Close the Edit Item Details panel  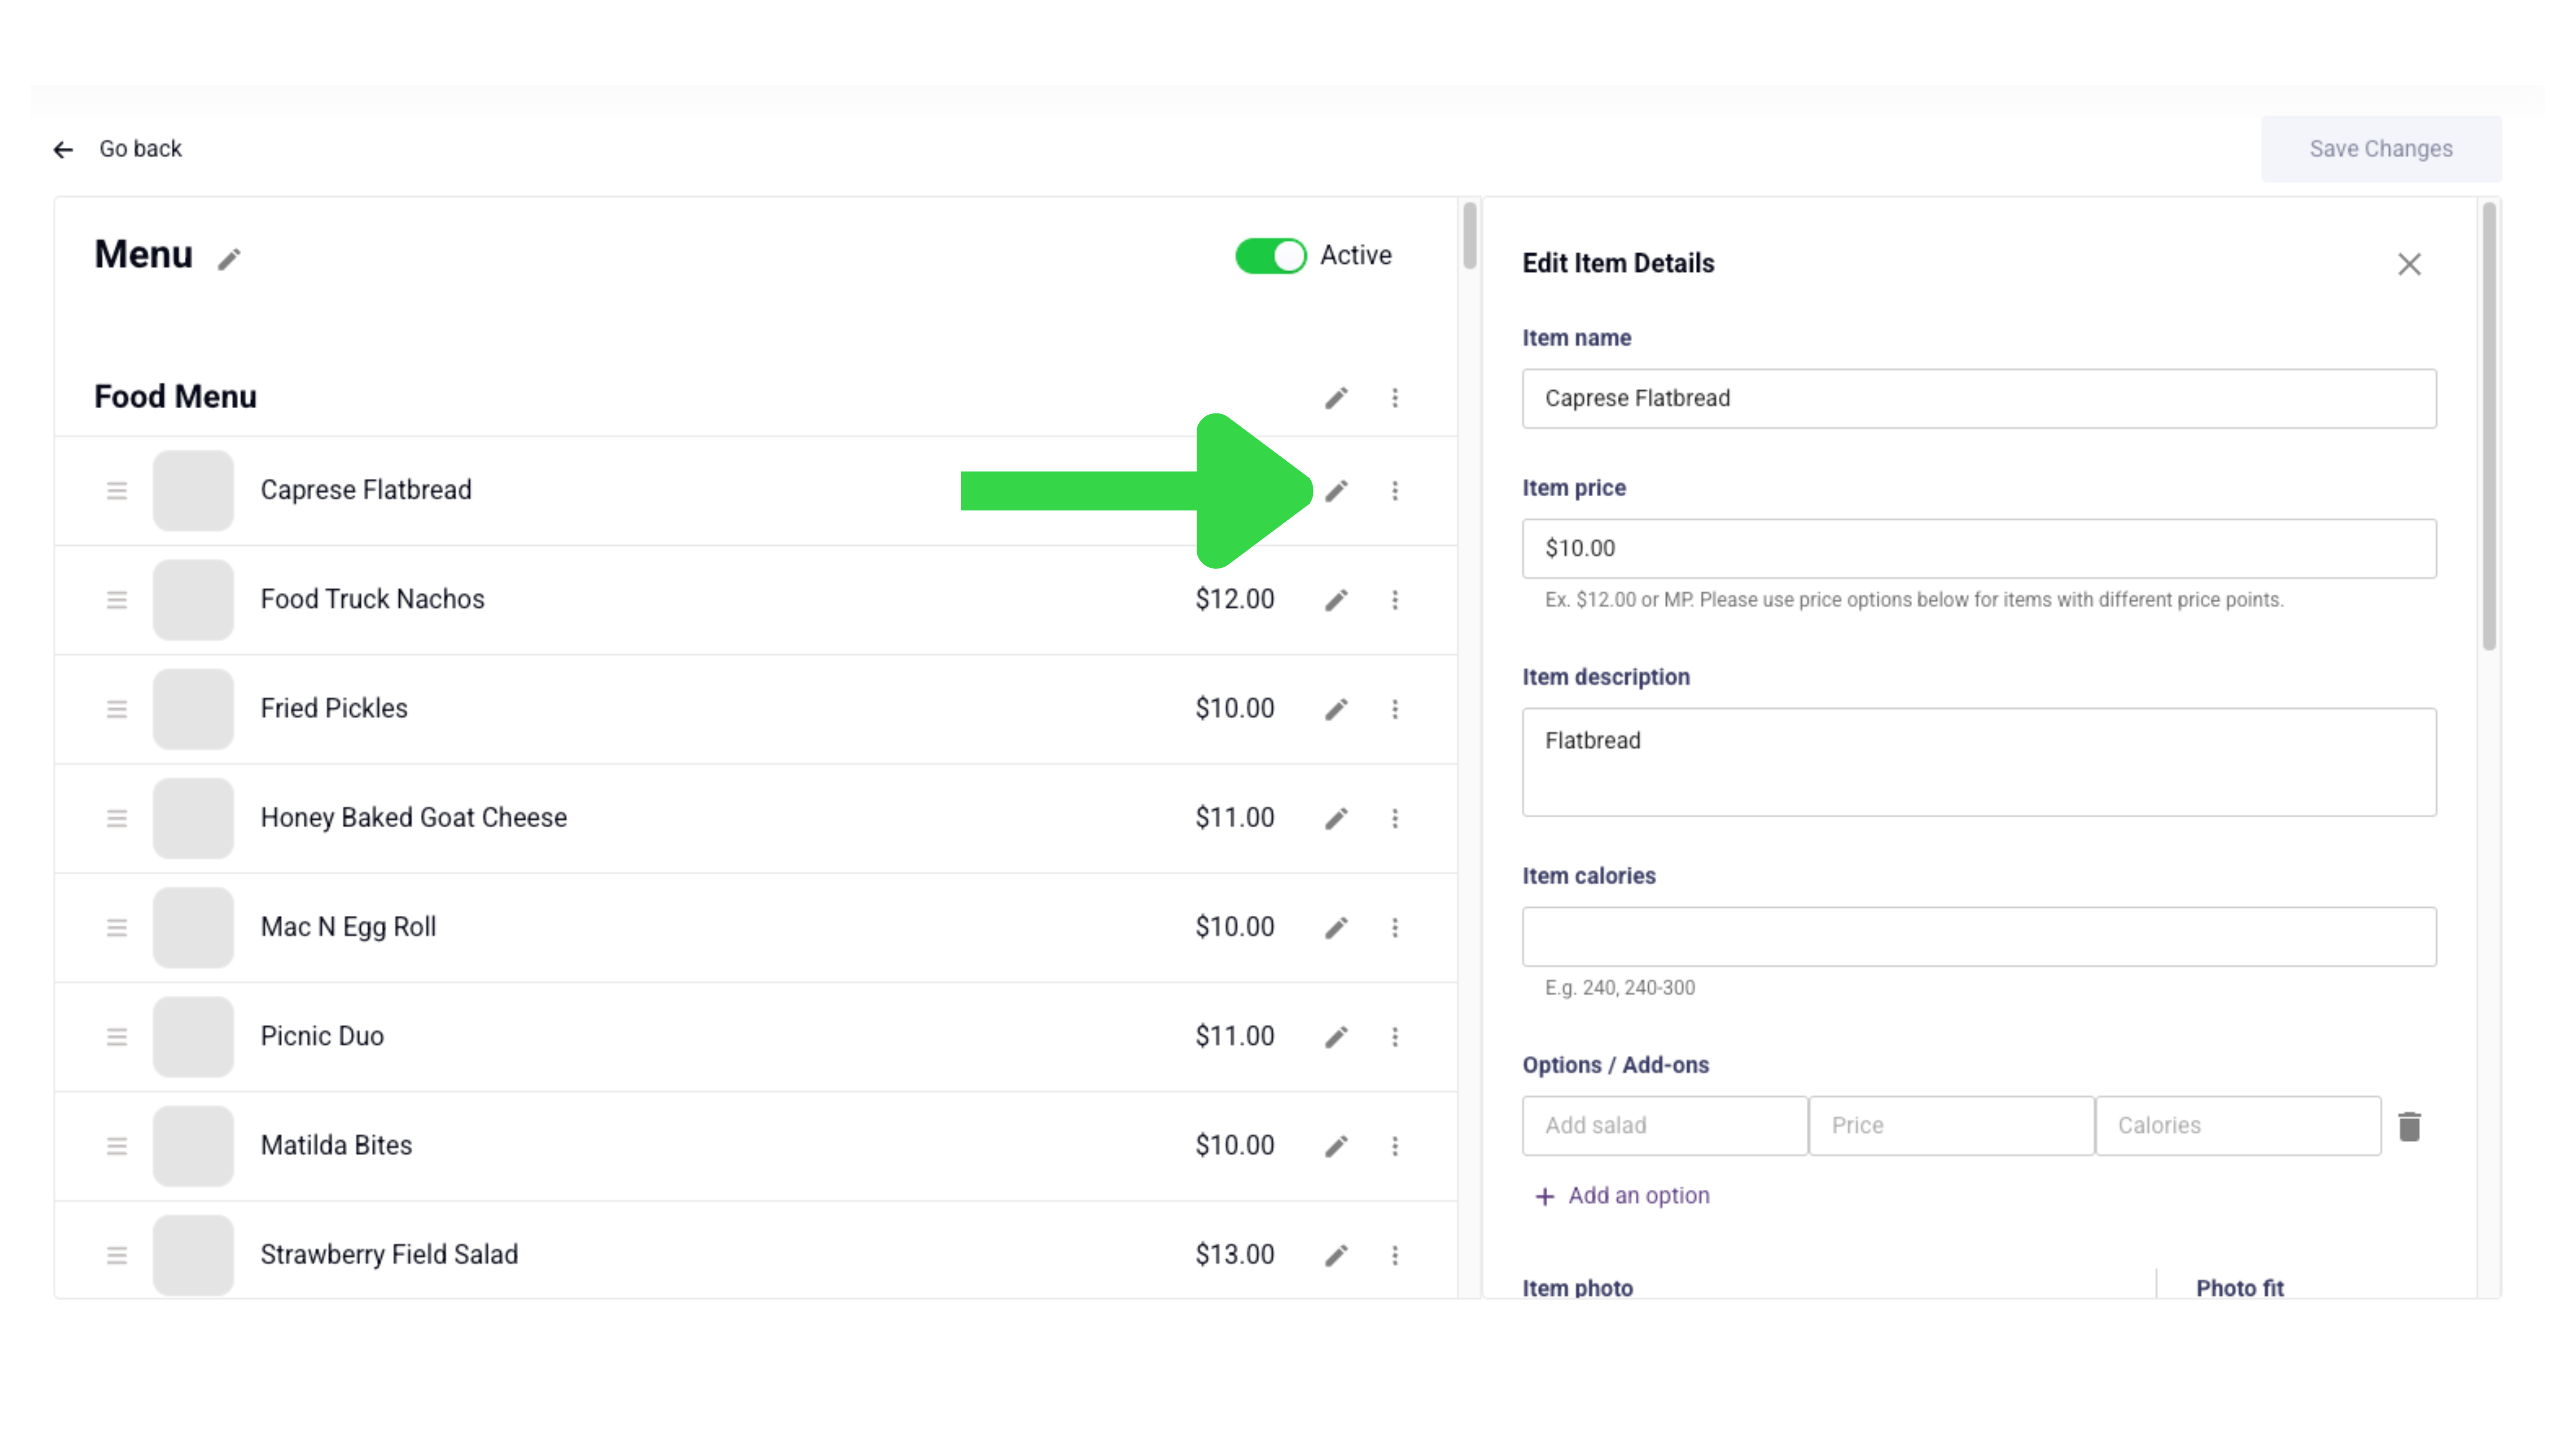point(2409,264)
